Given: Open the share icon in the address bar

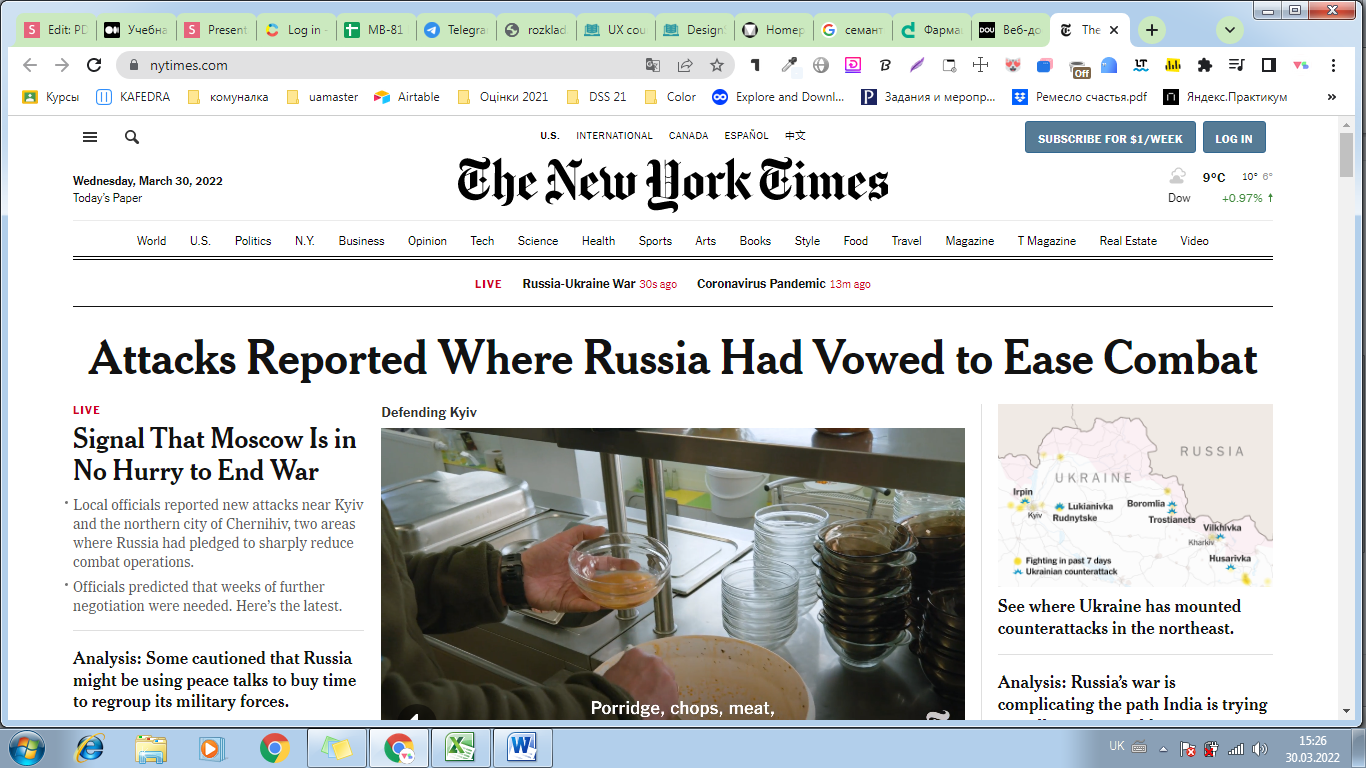Looking at the screenshot, I should 685,65.
